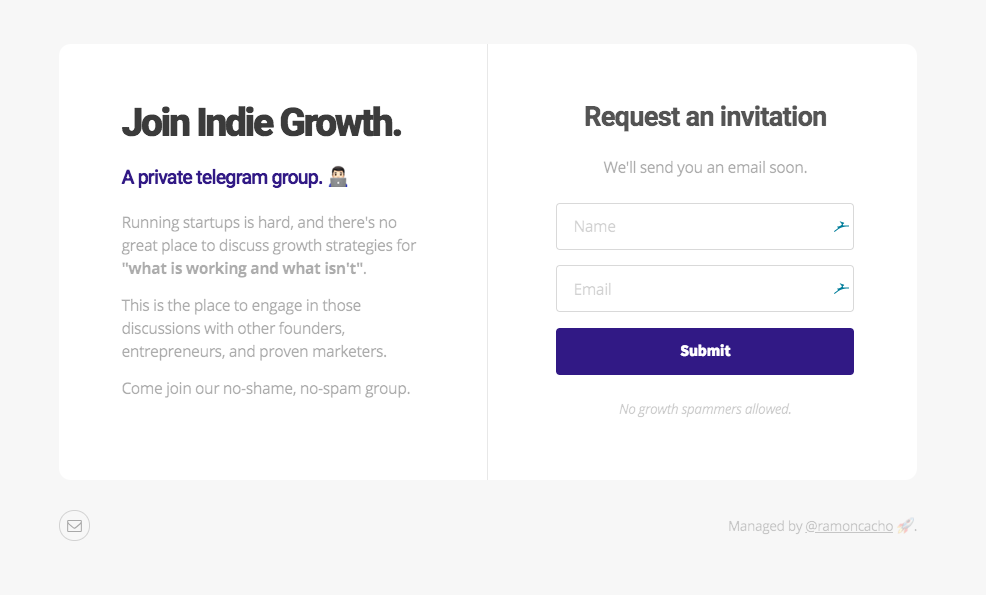Viewport: 986px width, 595px height.
Task: Click the autofill icon in the Name field
Action: 840,226
